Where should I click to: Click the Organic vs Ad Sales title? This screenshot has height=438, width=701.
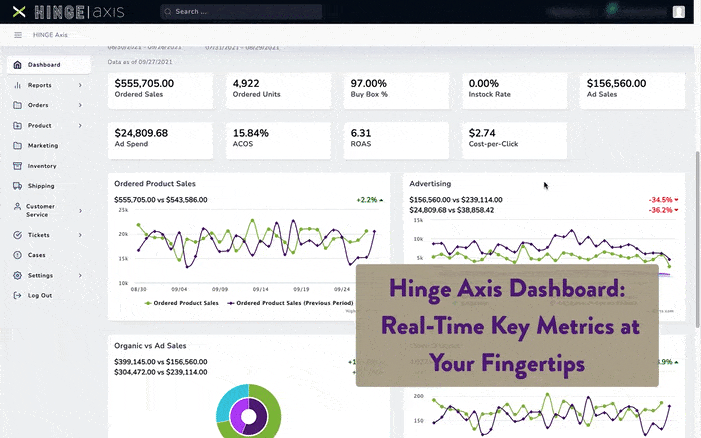click(x=150, y=345)
